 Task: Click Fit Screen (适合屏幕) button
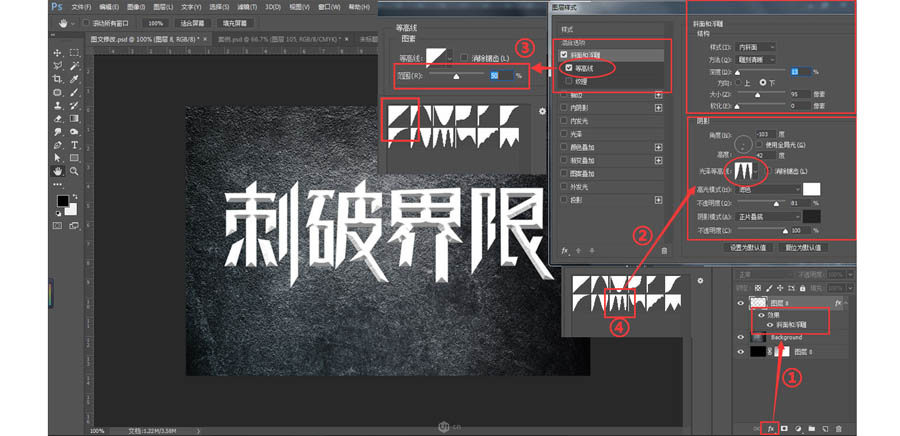pos(192,24)
